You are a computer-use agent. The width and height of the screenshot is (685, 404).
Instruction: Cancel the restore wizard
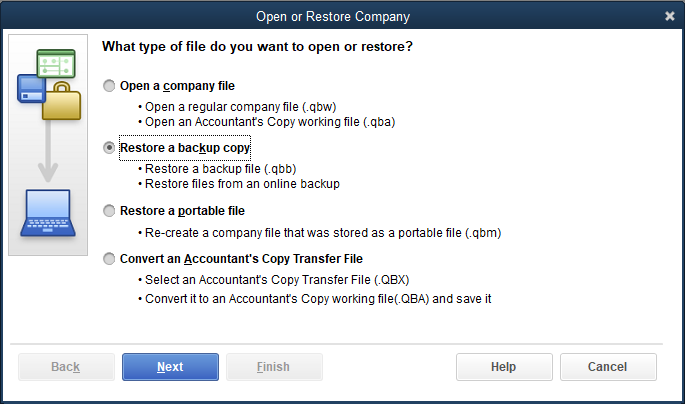coord(608,367)
